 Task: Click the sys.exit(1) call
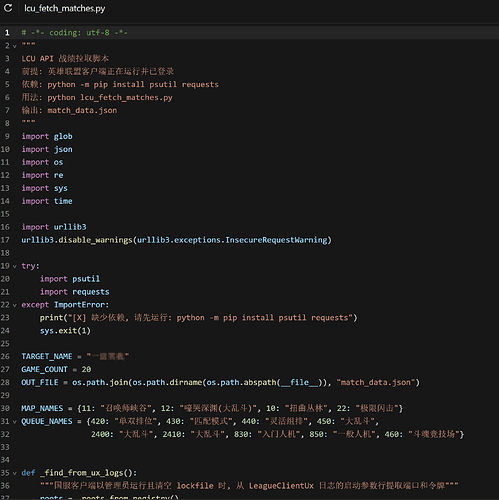click(65, 331)
